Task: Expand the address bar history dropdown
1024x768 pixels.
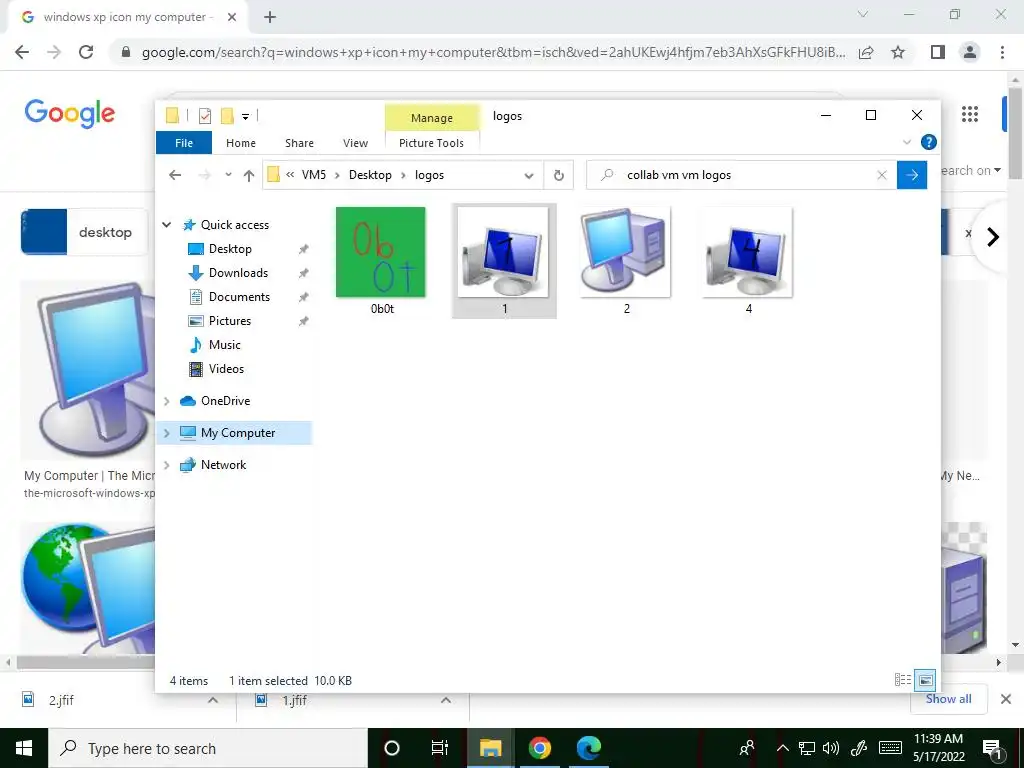Action: click(x=529, y=175)
